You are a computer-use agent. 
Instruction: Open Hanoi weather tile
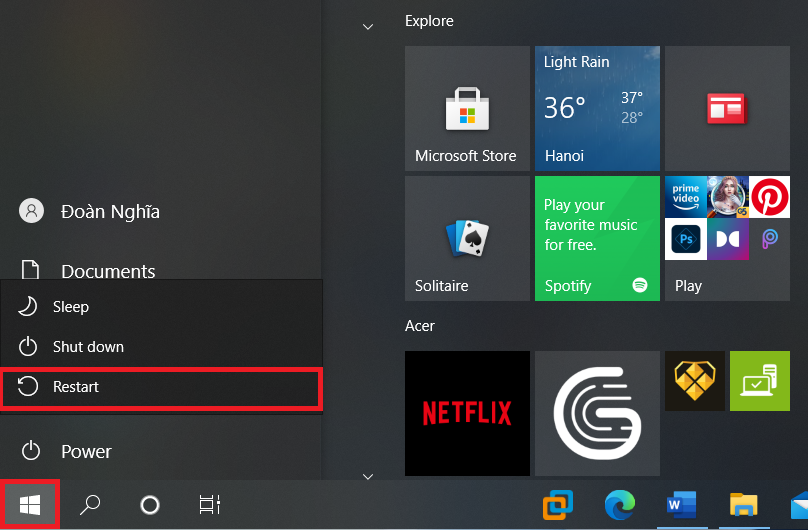pos(597,108)
